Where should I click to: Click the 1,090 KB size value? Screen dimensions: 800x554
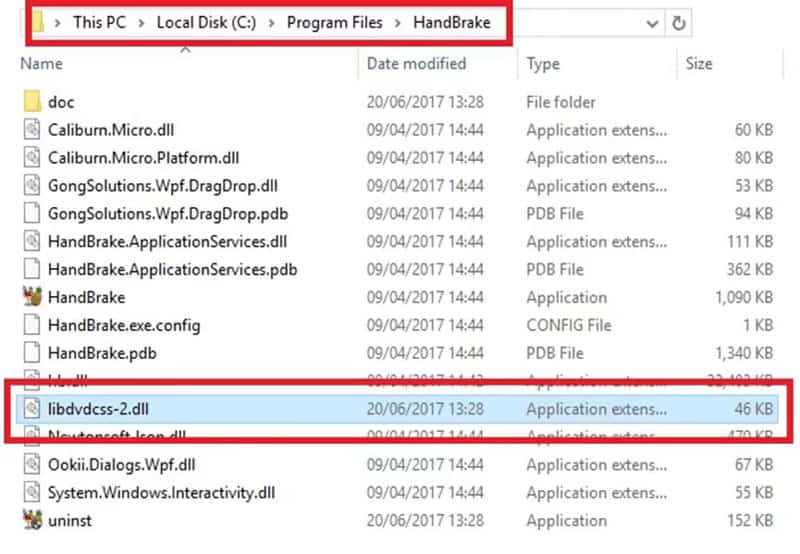click(x=744, y=297)
